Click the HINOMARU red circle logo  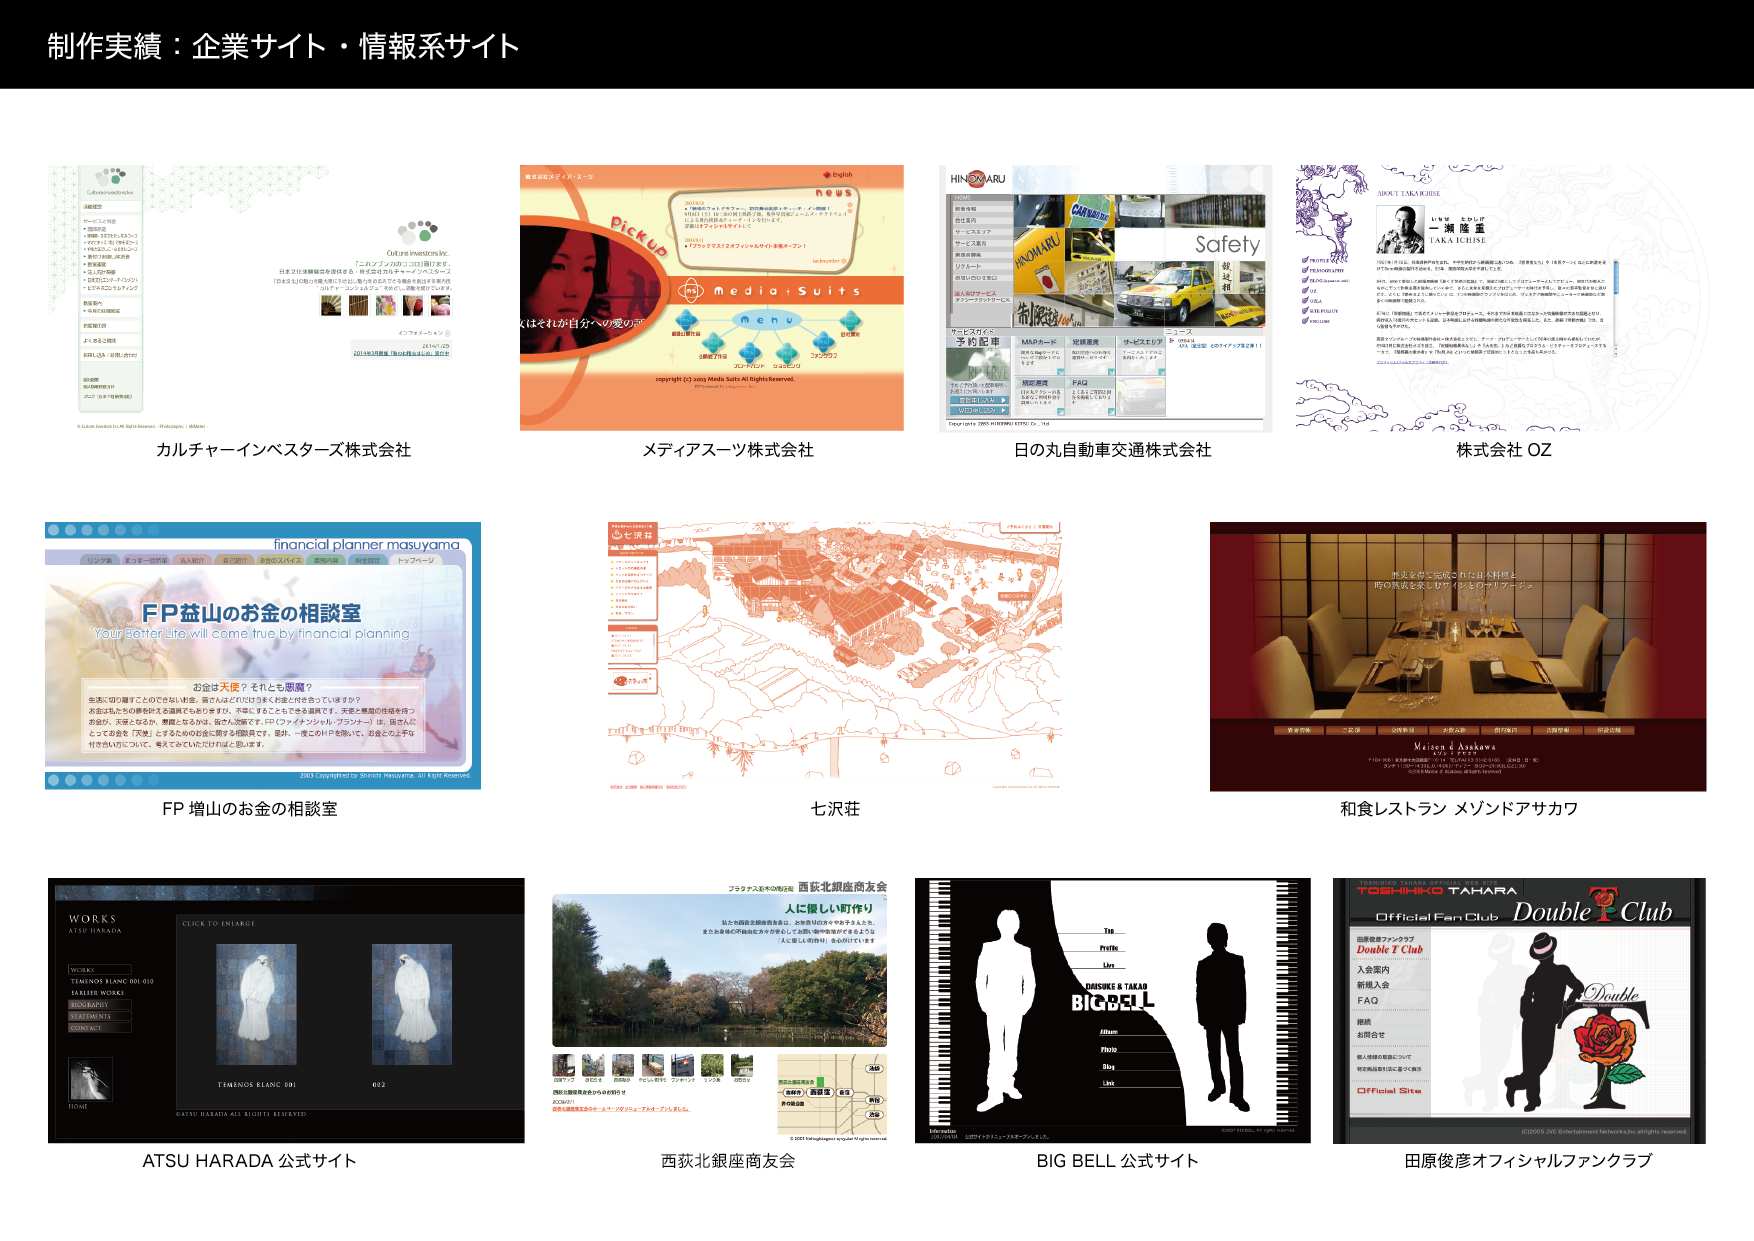pos(977,179)
